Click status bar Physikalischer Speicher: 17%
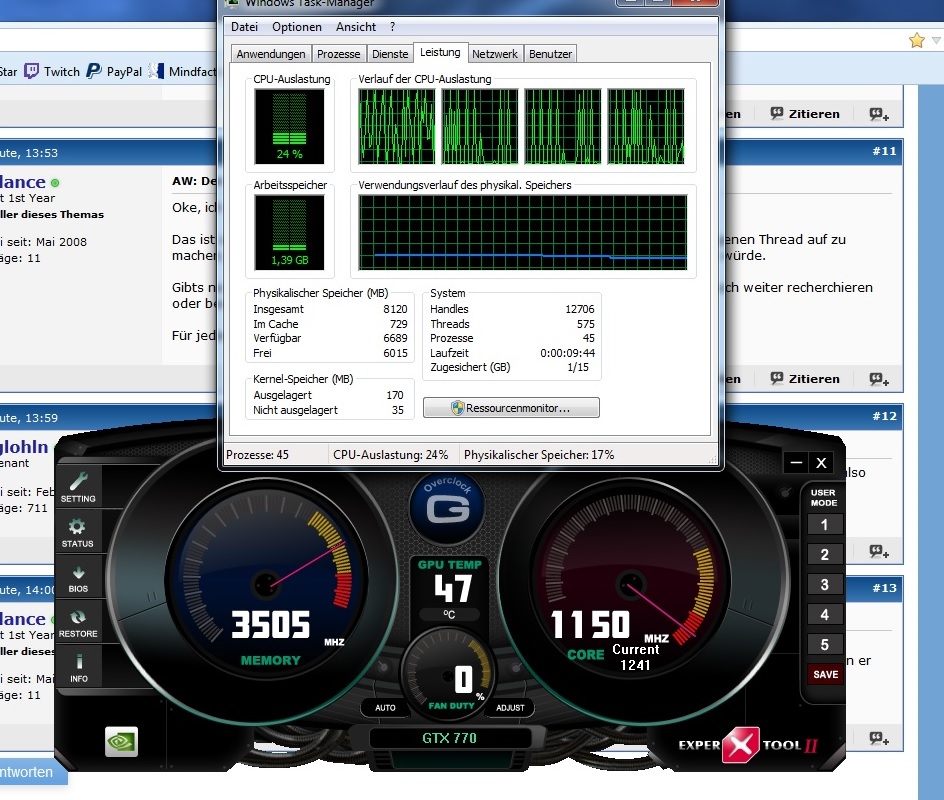944x800 pixels. coord(539,455)
